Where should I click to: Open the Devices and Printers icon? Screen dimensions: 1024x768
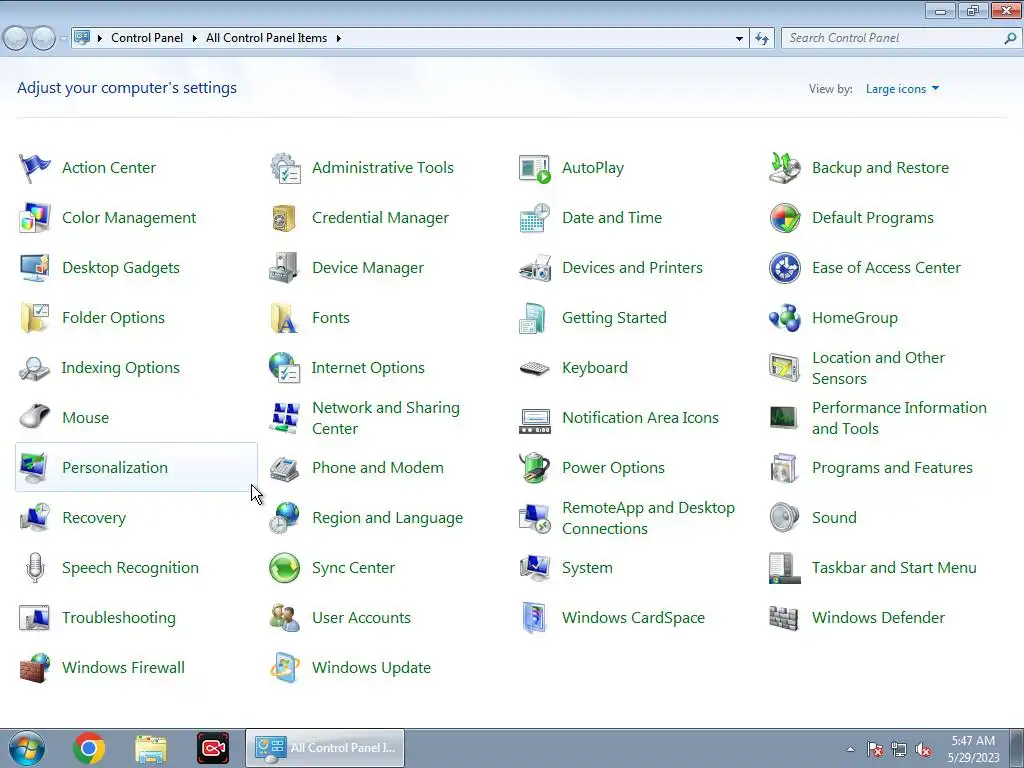coord(535,268)
